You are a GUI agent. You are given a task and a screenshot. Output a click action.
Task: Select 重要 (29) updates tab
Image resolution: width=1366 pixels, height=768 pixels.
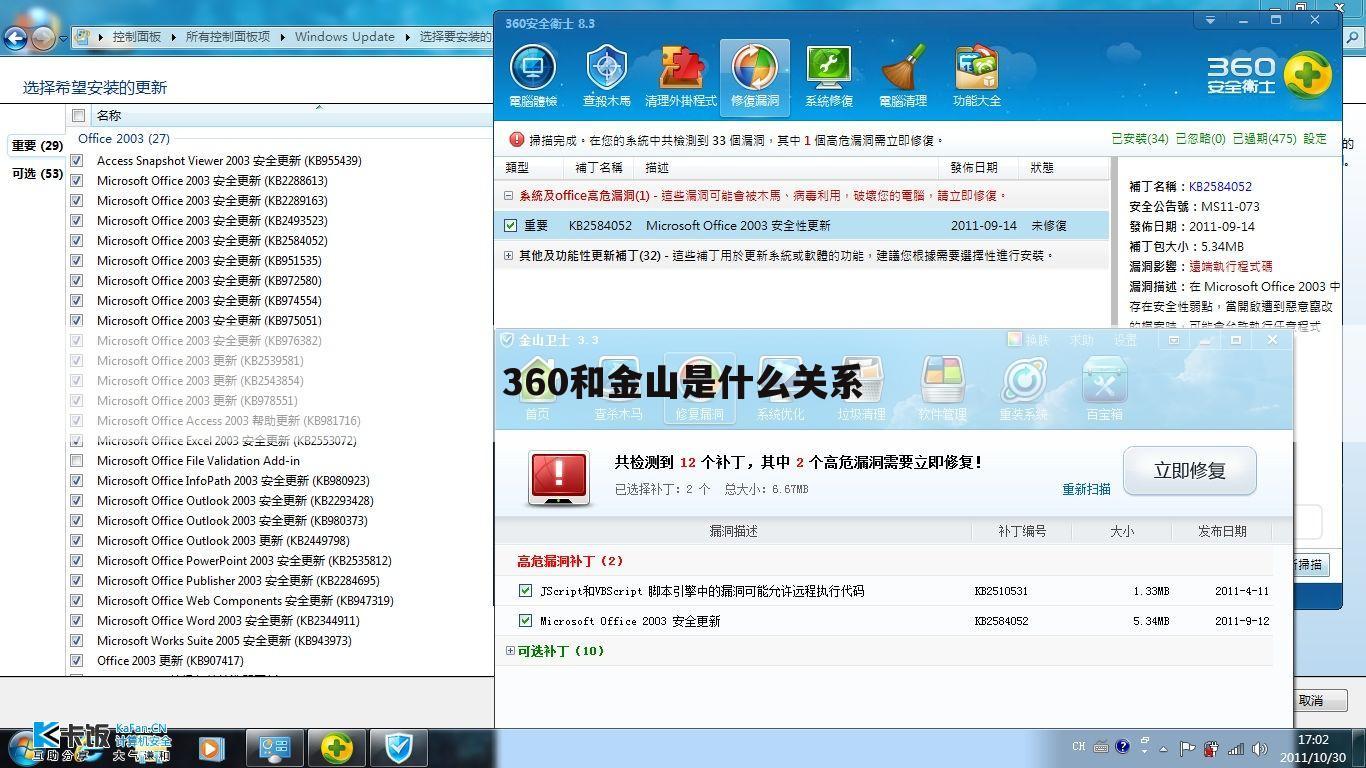[x=37, y=146]
